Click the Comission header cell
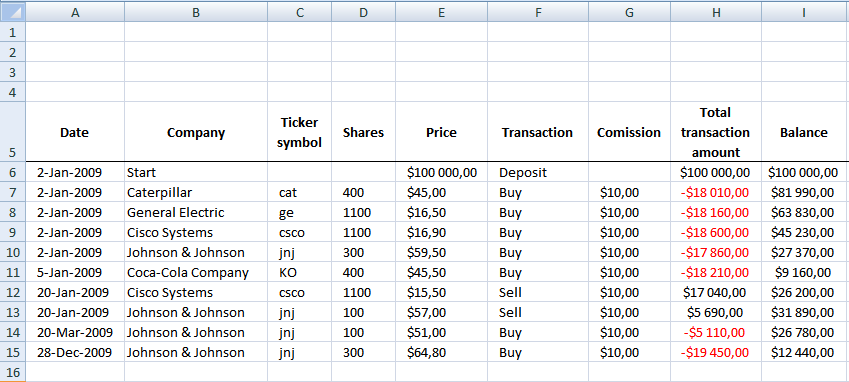 click(x=629, y=131)
